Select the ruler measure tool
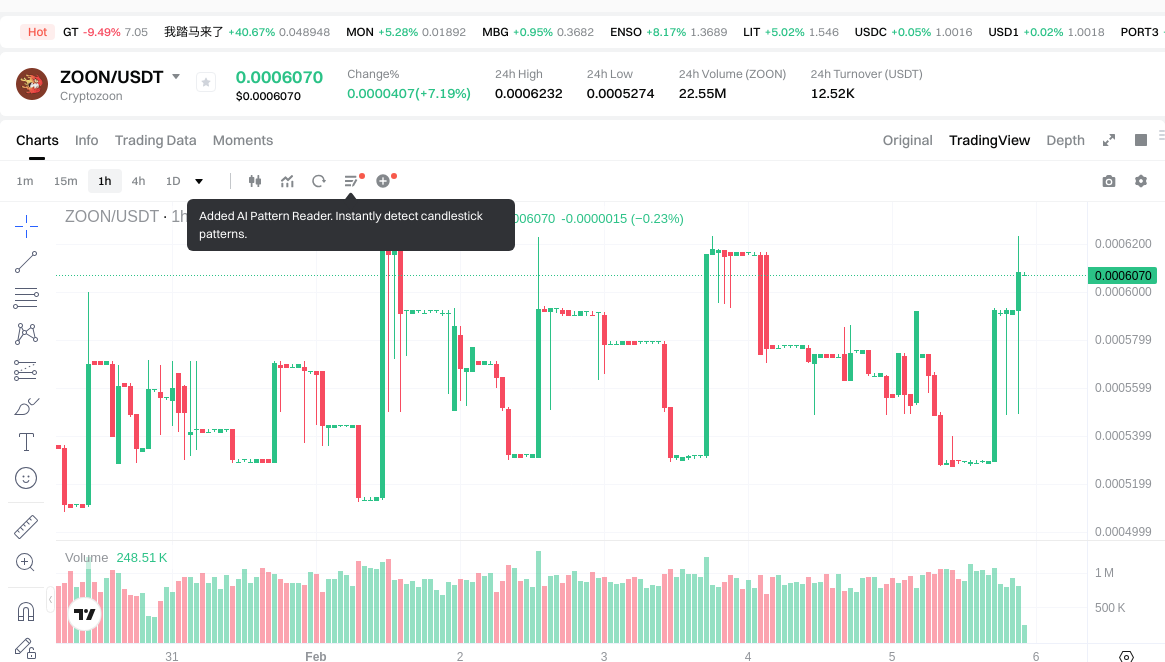 tap(26, 527)
